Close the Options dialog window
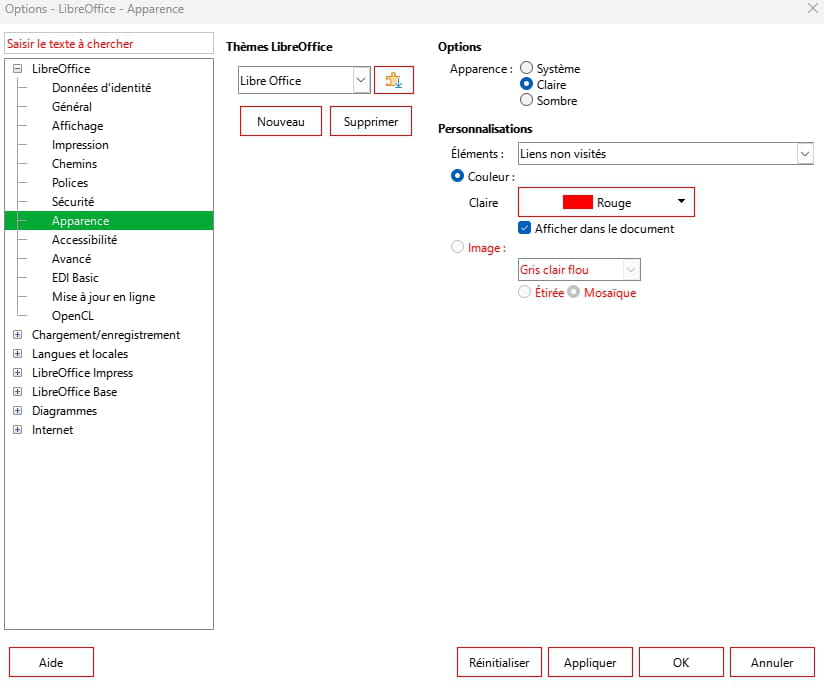This screenshot has height=687, width=824. [x=812, y=8]
